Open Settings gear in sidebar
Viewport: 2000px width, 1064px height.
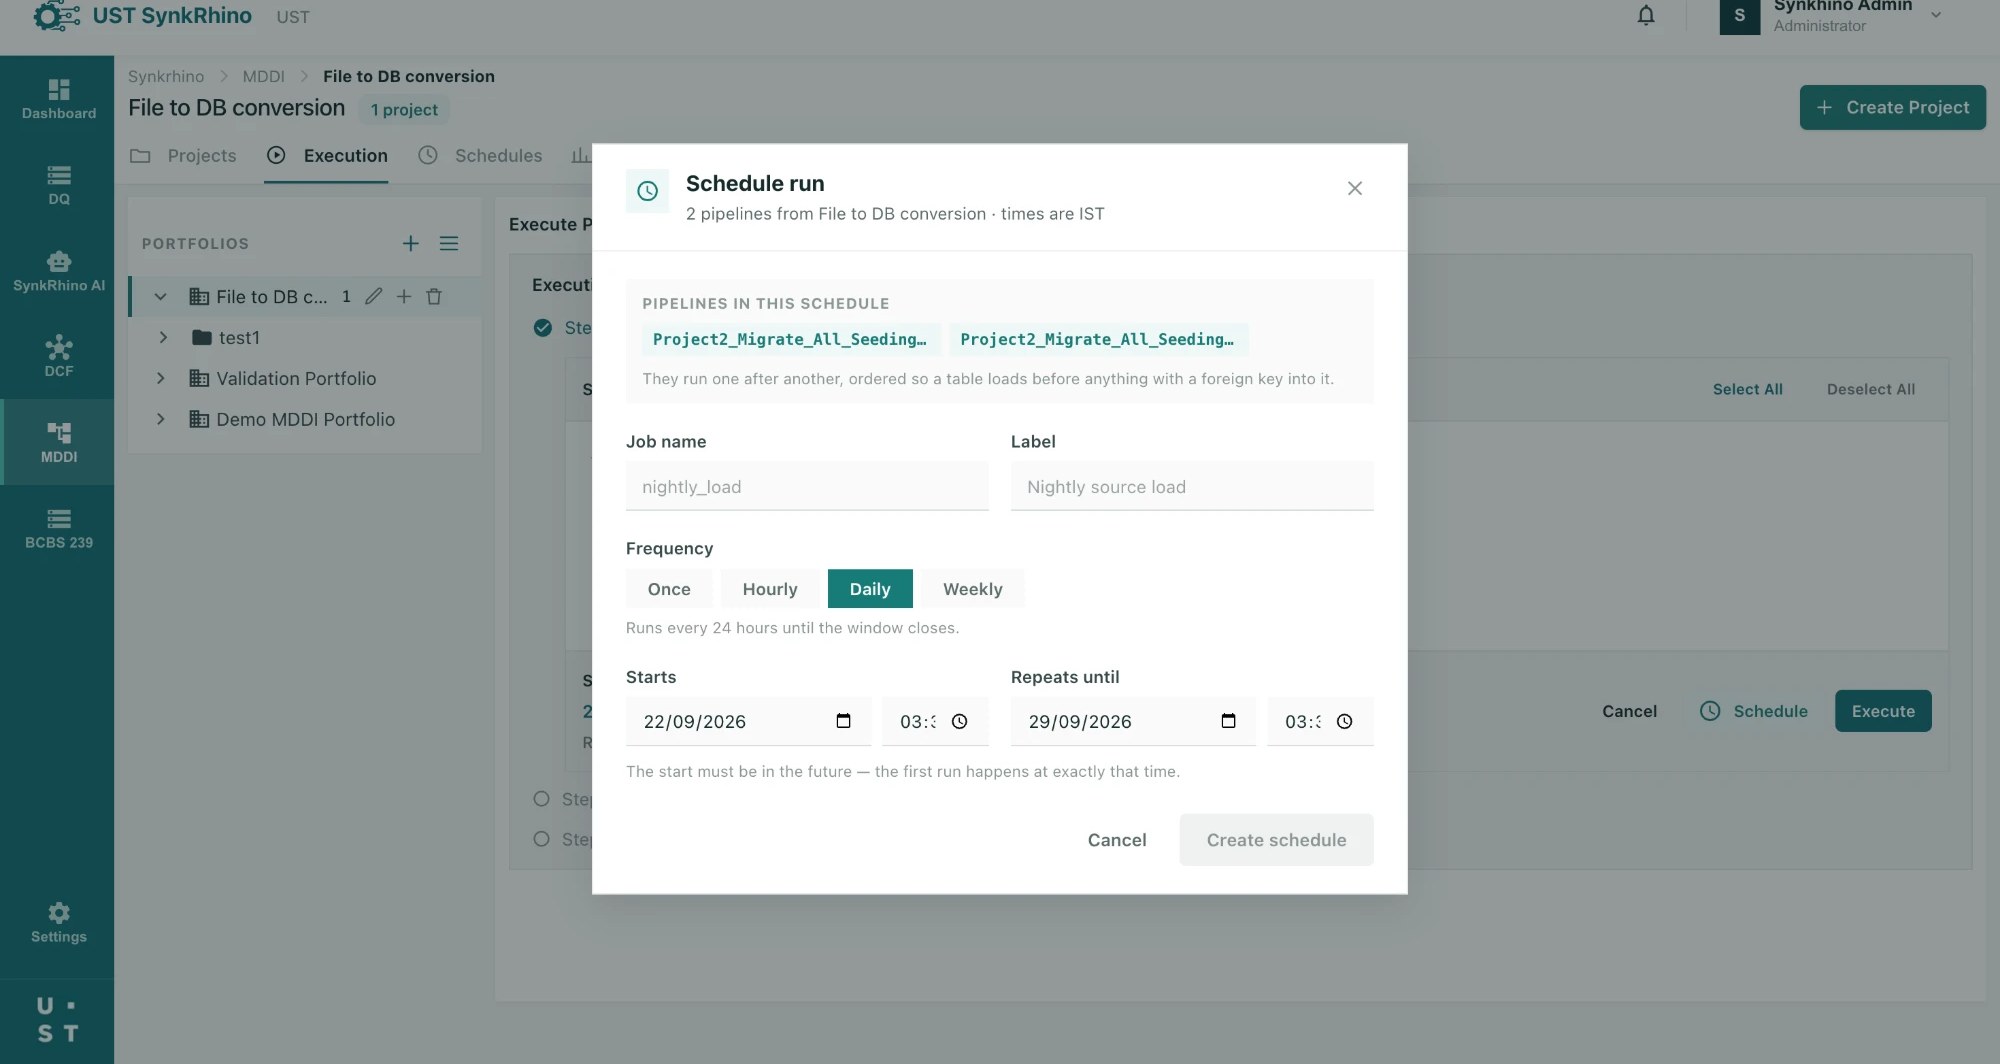[x=59, y=922]
